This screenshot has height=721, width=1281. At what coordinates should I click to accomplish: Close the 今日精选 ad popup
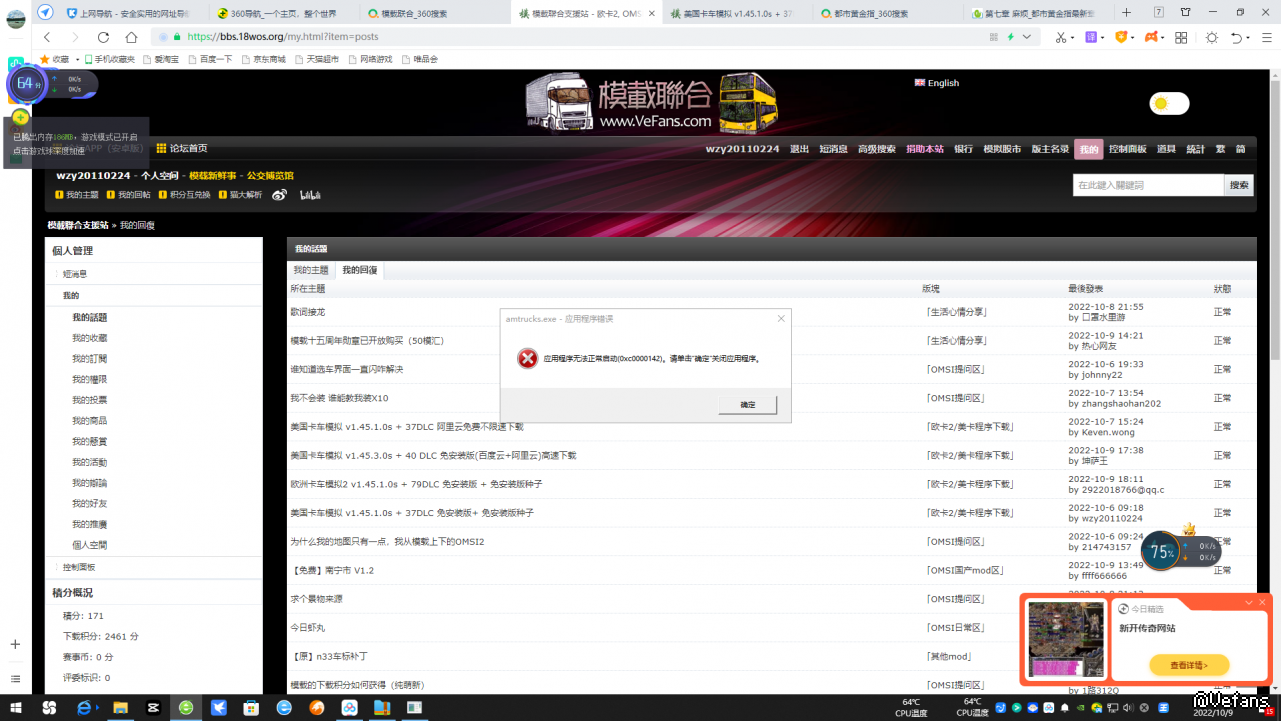(1263, 602)
